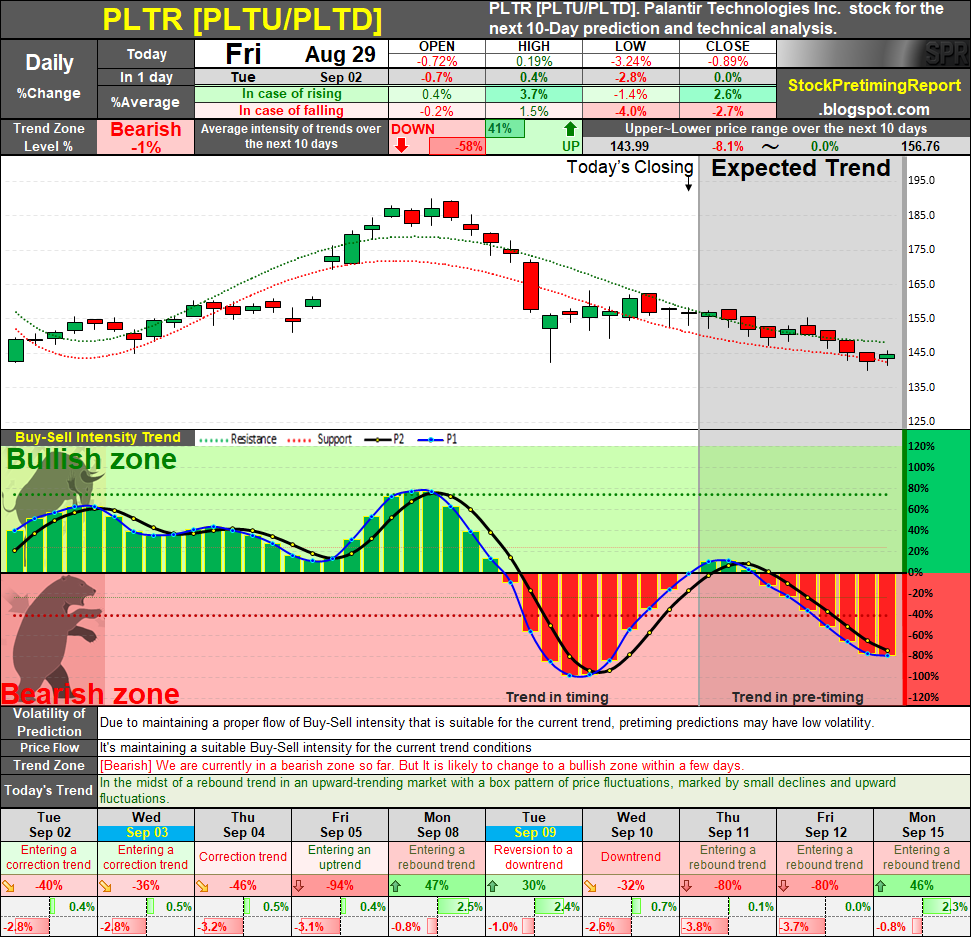The image size is (971, 937).
Task: Click the Today's Trend row label
Action: pyautogui.click(x=49, y=791)
